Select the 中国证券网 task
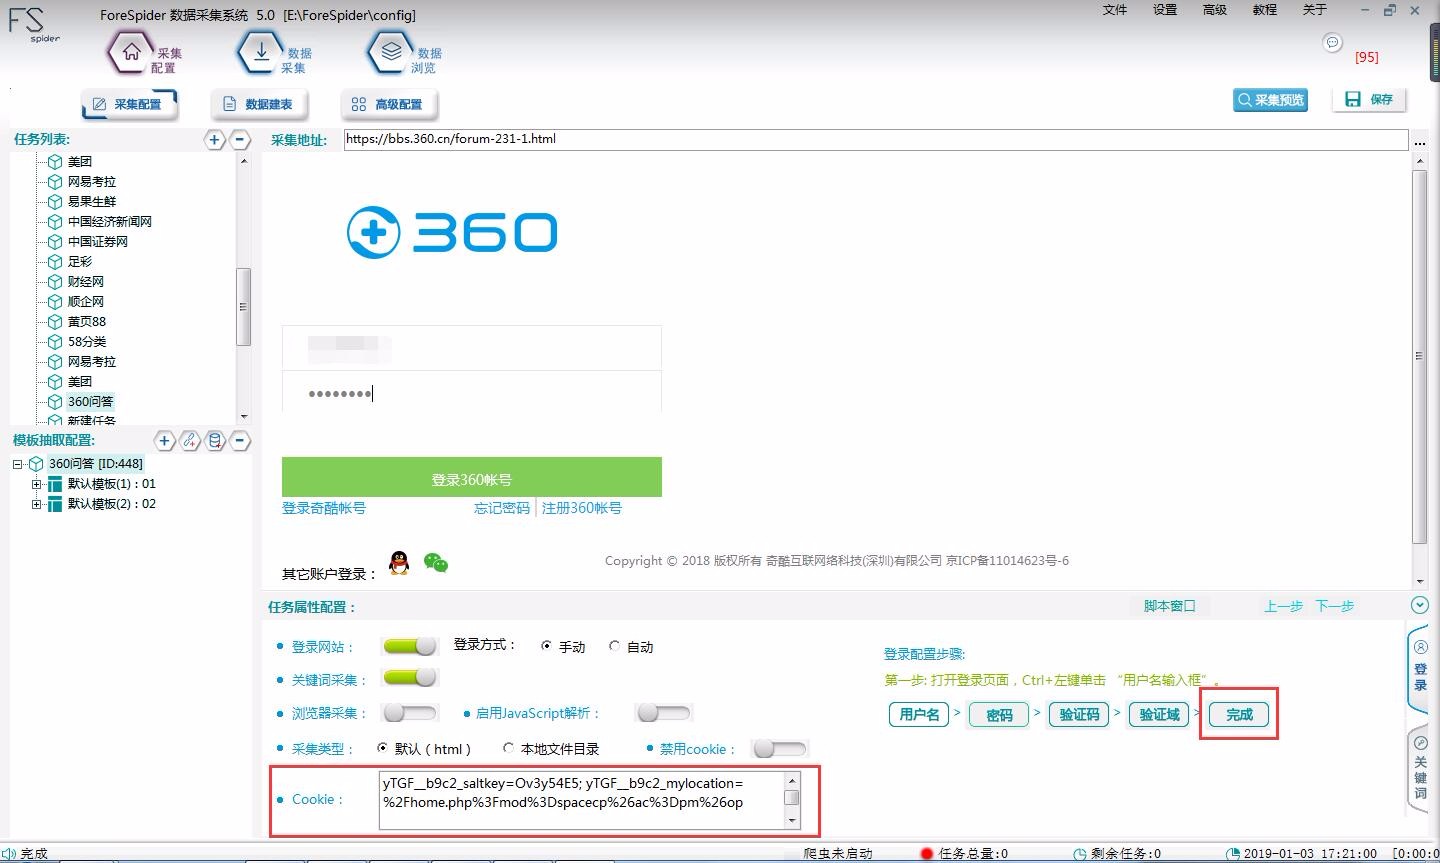This screenshot has width=1440, height=863. point(98,241)
